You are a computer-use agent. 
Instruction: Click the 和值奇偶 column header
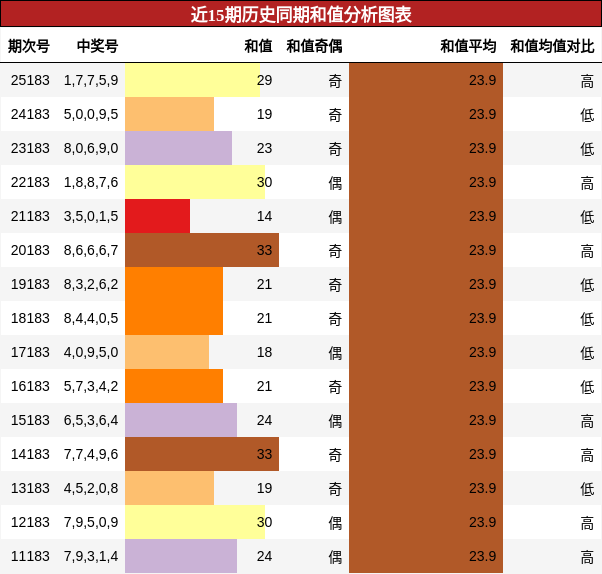pyautogui.click(x=314, y=46)
